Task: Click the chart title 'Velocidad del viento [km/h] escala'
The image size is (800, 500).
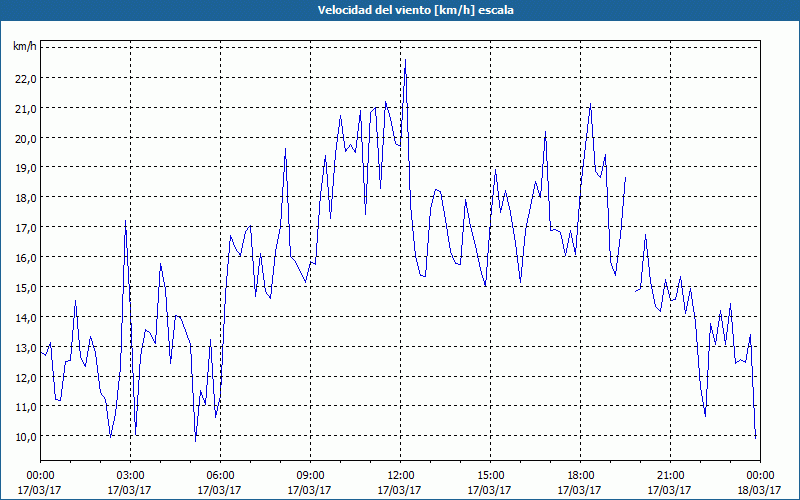Action: tap(415, 10)
